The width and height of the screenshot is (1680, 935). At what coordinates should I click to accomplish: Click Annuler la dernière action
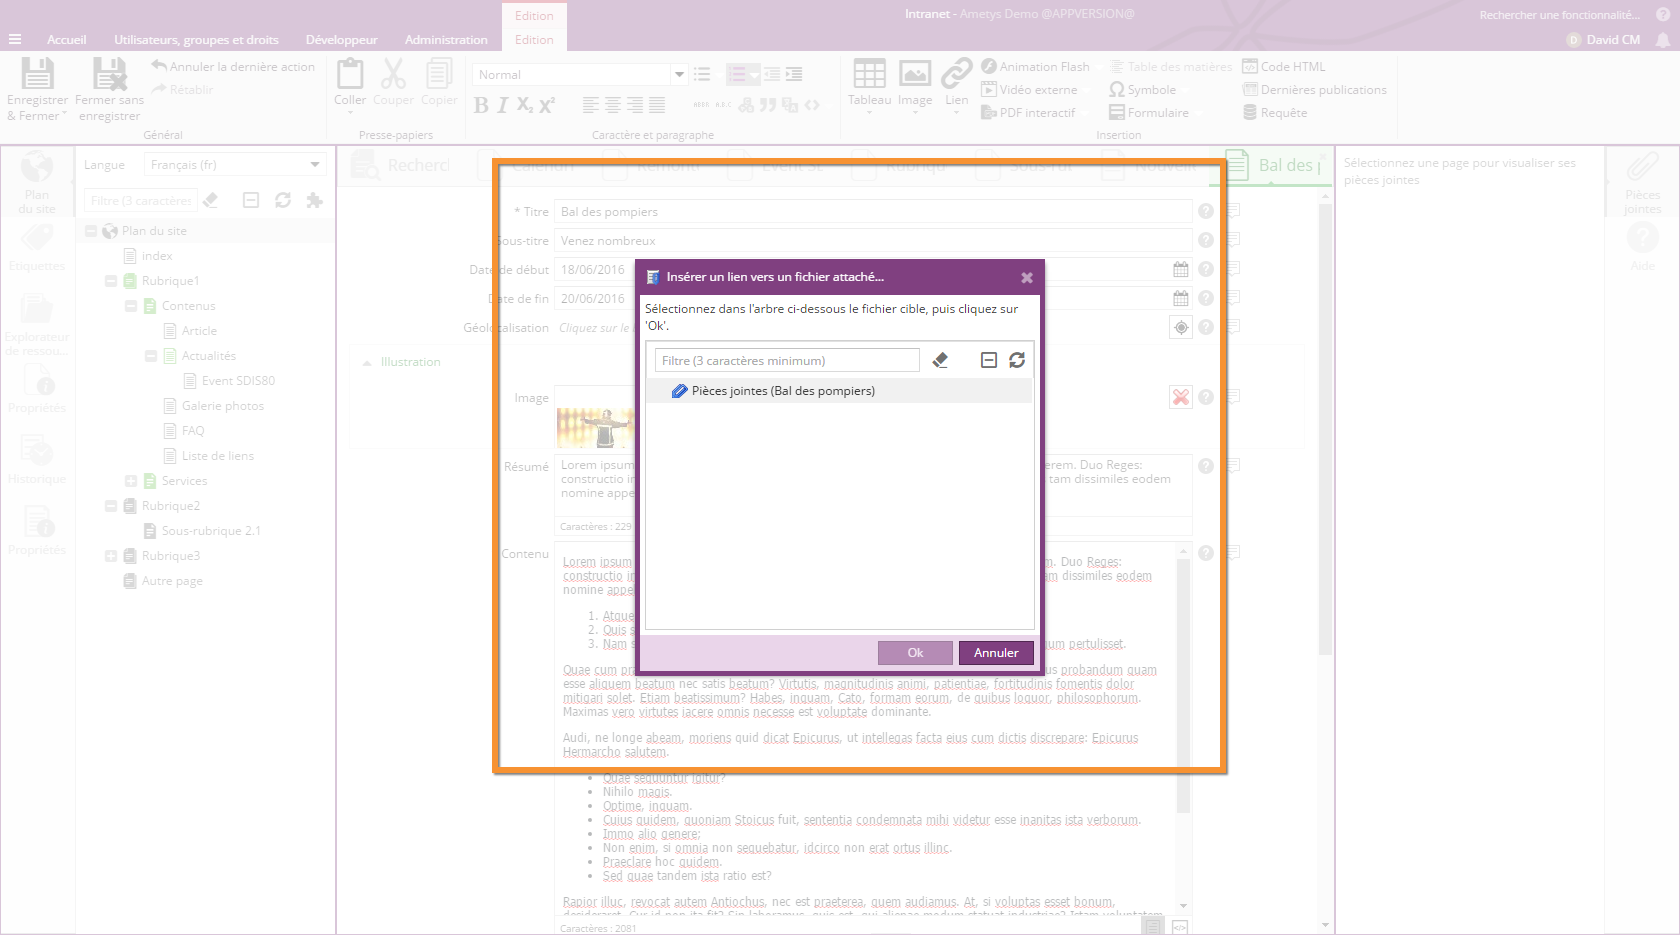[233, 66]
